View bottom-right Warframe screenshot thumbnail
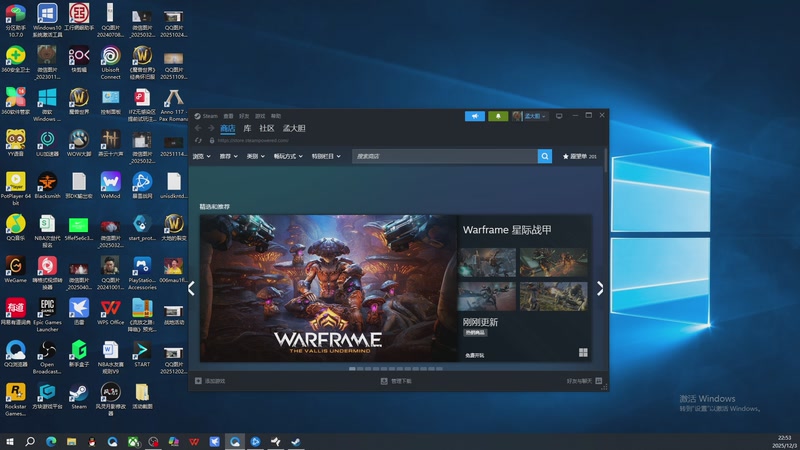Screen dimensions: 800x450 [x=554, y=296]
